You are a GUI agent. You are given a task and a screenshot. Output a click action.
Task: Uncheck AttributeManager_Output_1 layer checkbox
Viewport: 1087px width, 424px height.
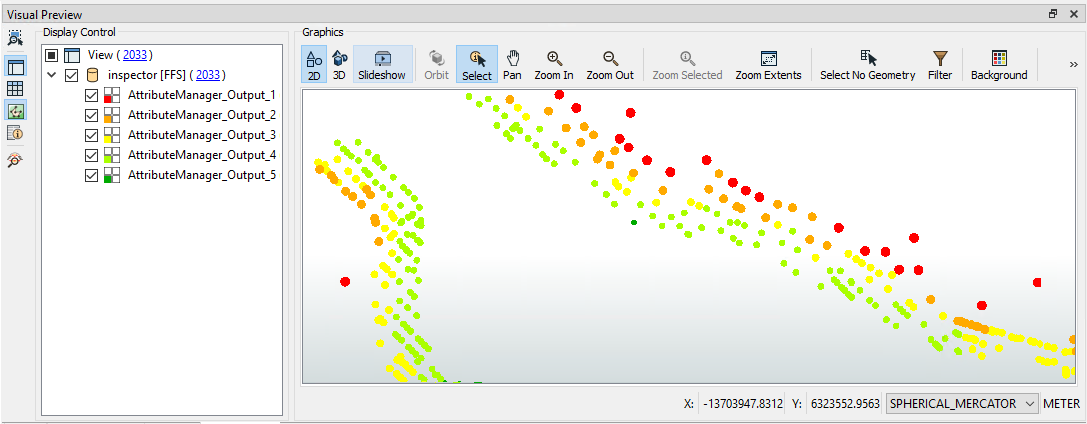click(92, 95)
